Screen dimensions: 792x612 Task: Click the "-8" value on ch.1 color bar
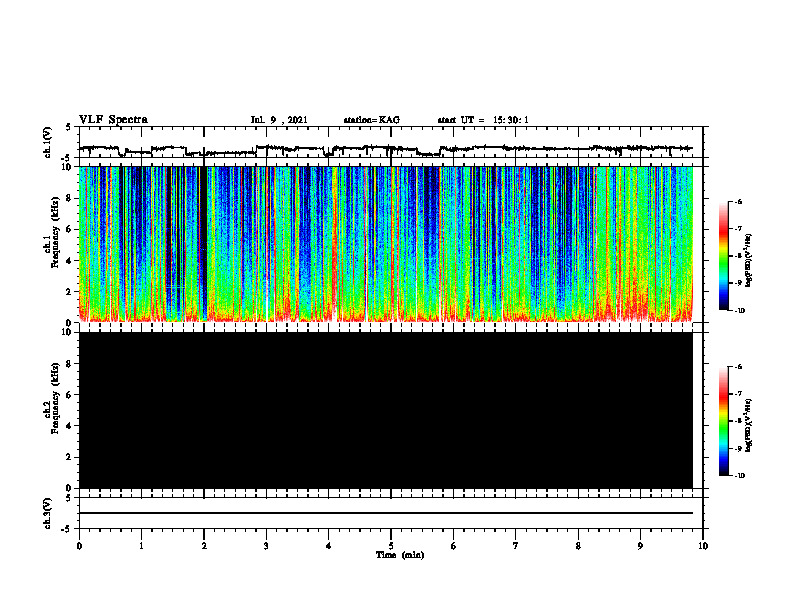click(738, 256)
